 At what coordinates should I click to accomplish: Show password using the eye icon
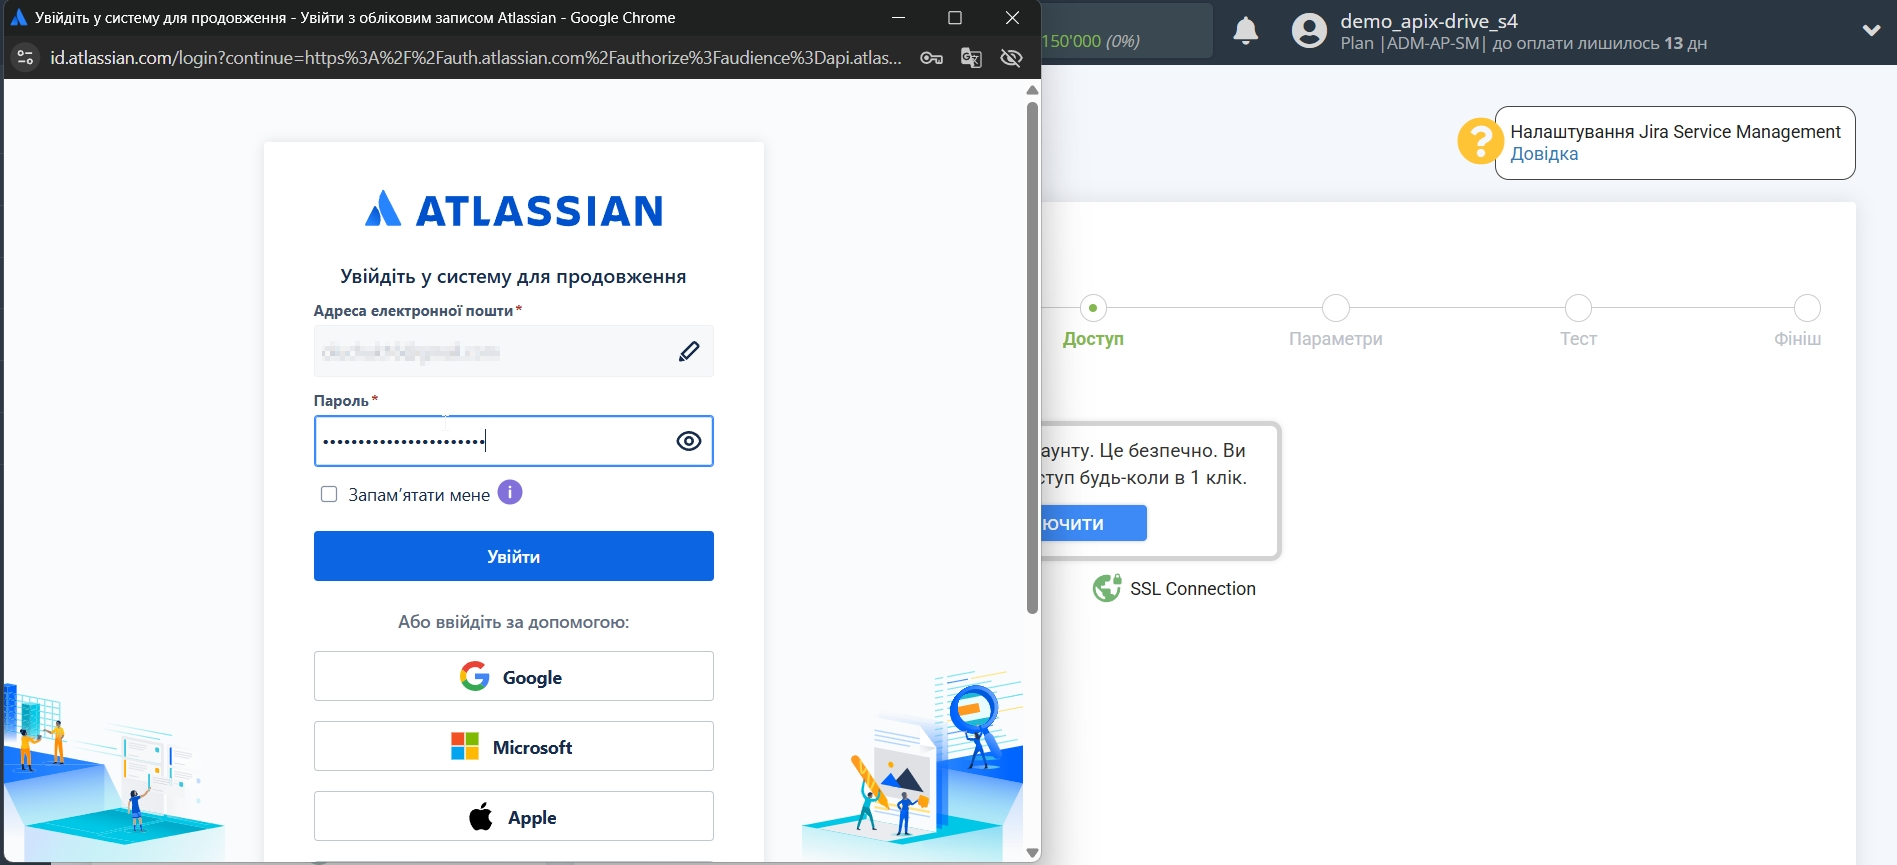(x=689, y=441)
